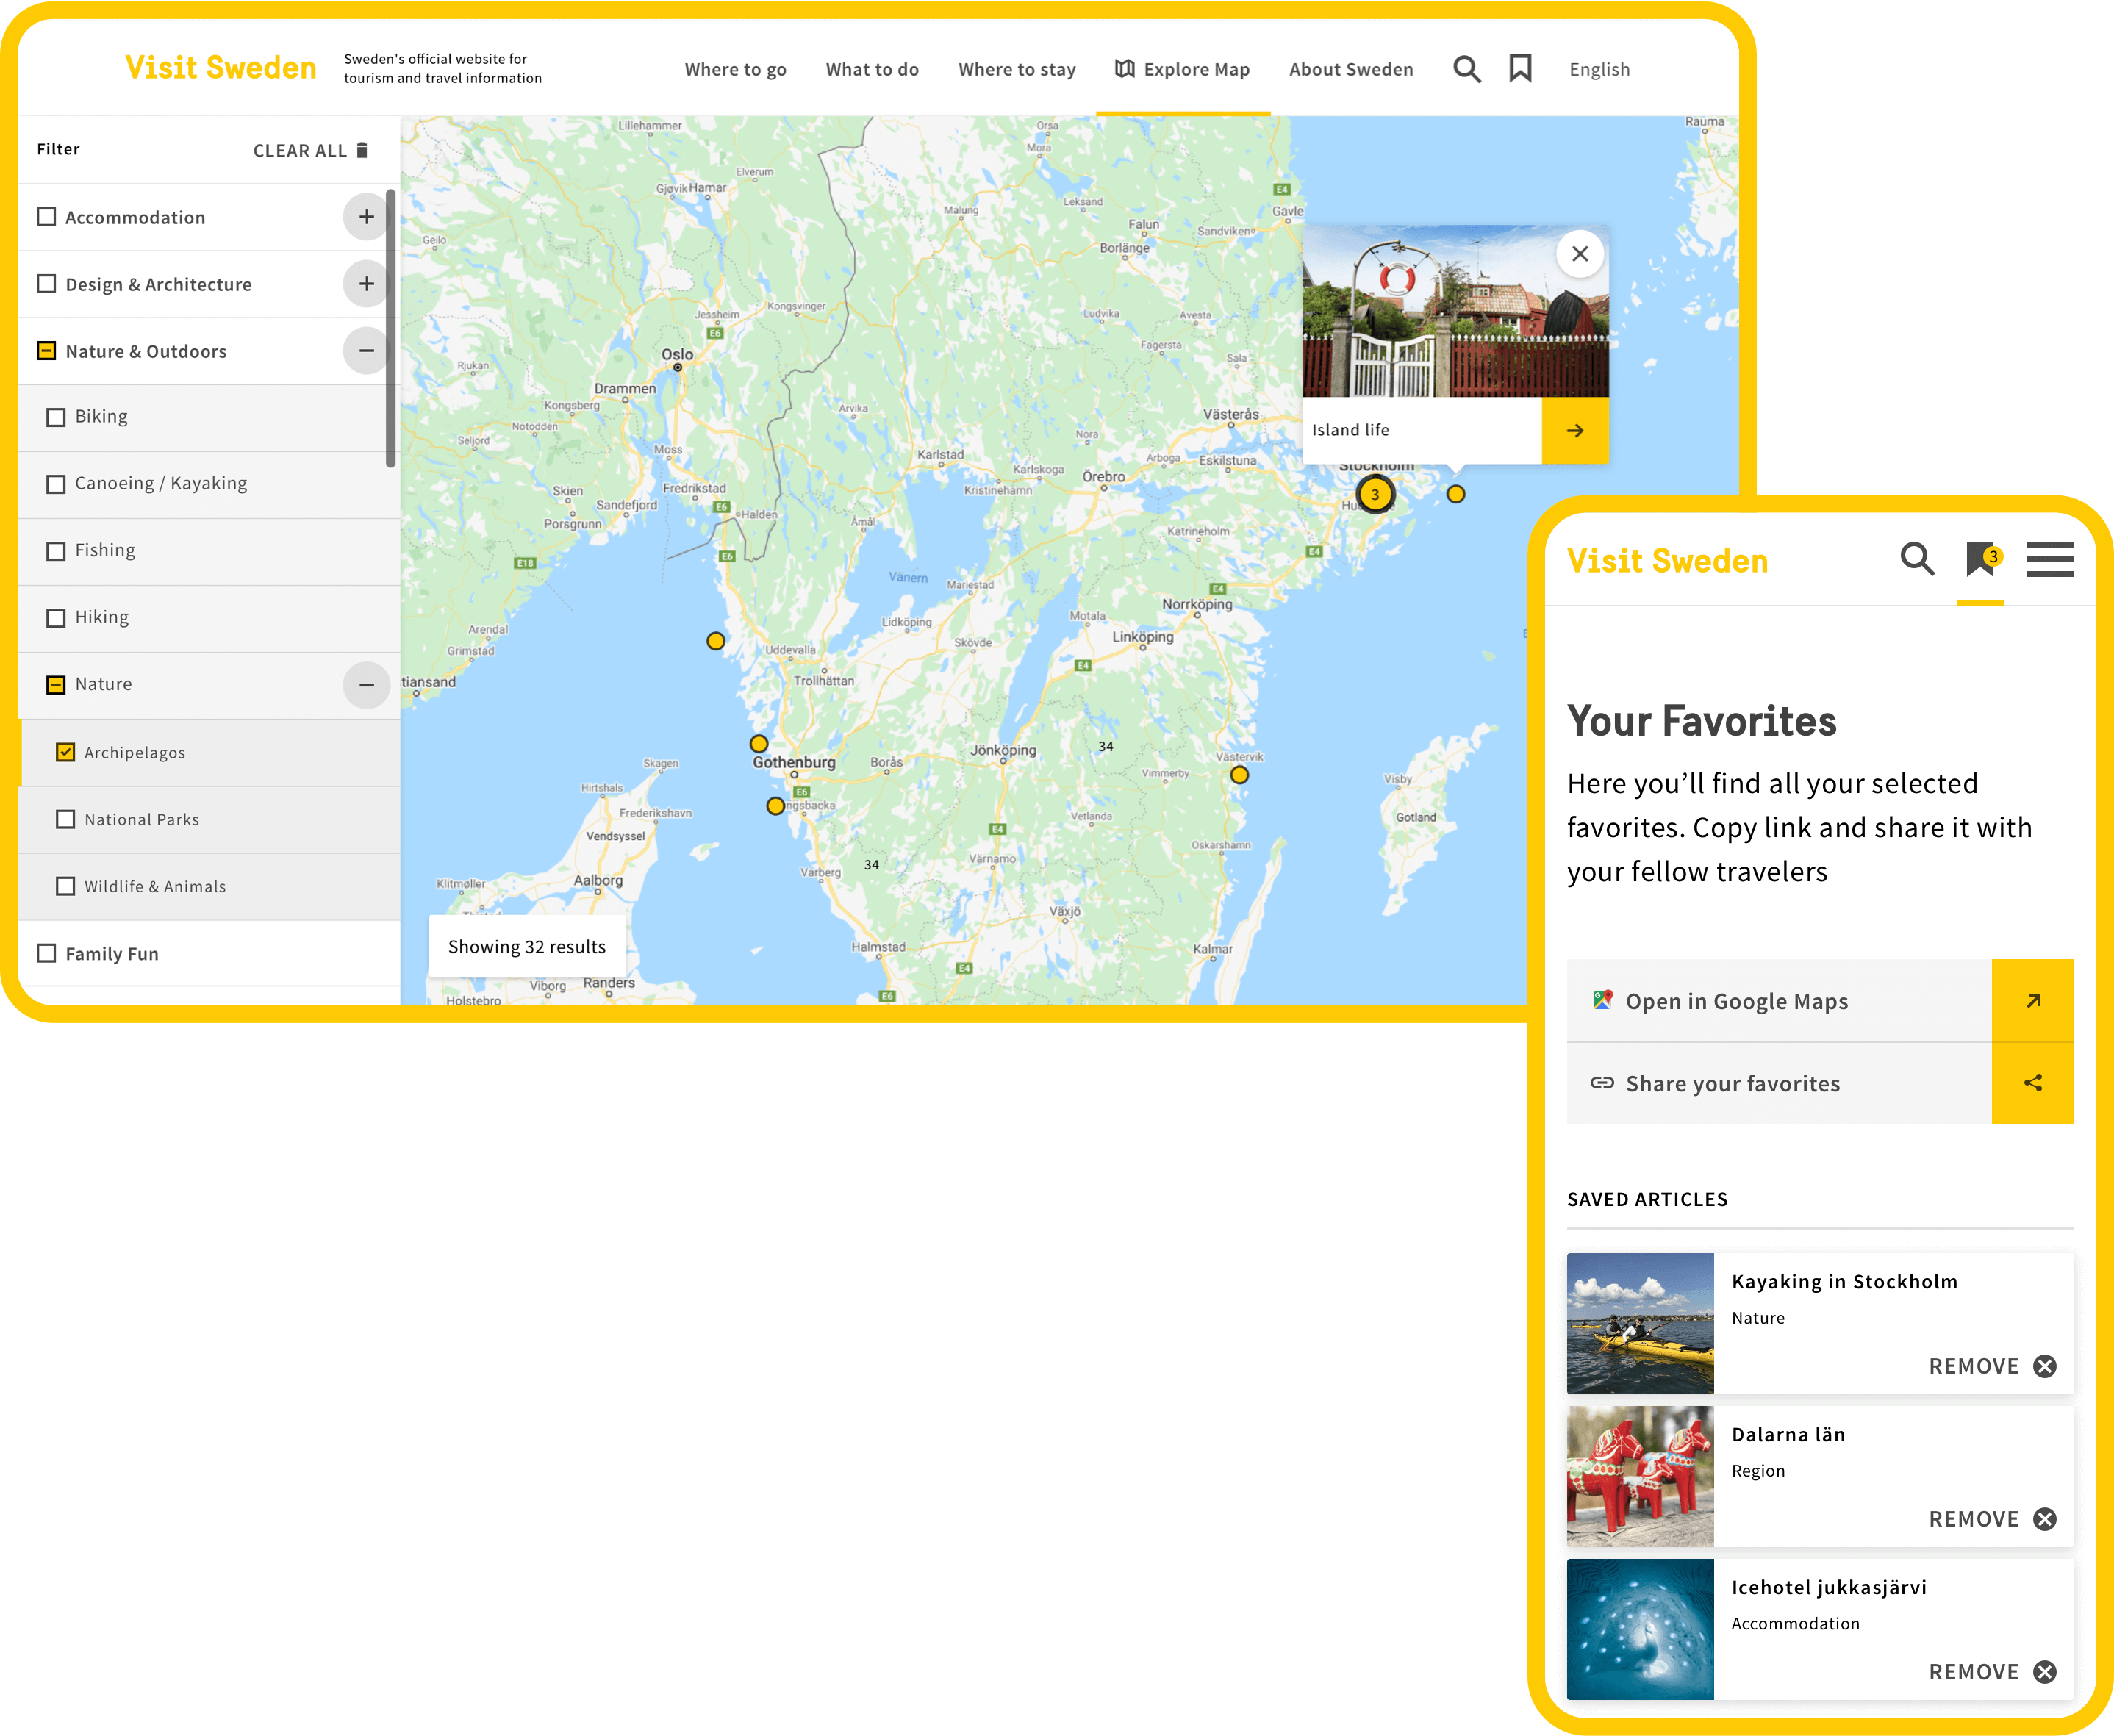Open the Icehotel jukkasjärvi thumbnail
This screenshot has width=2114, height=1736.
tap(1640, 1629)
